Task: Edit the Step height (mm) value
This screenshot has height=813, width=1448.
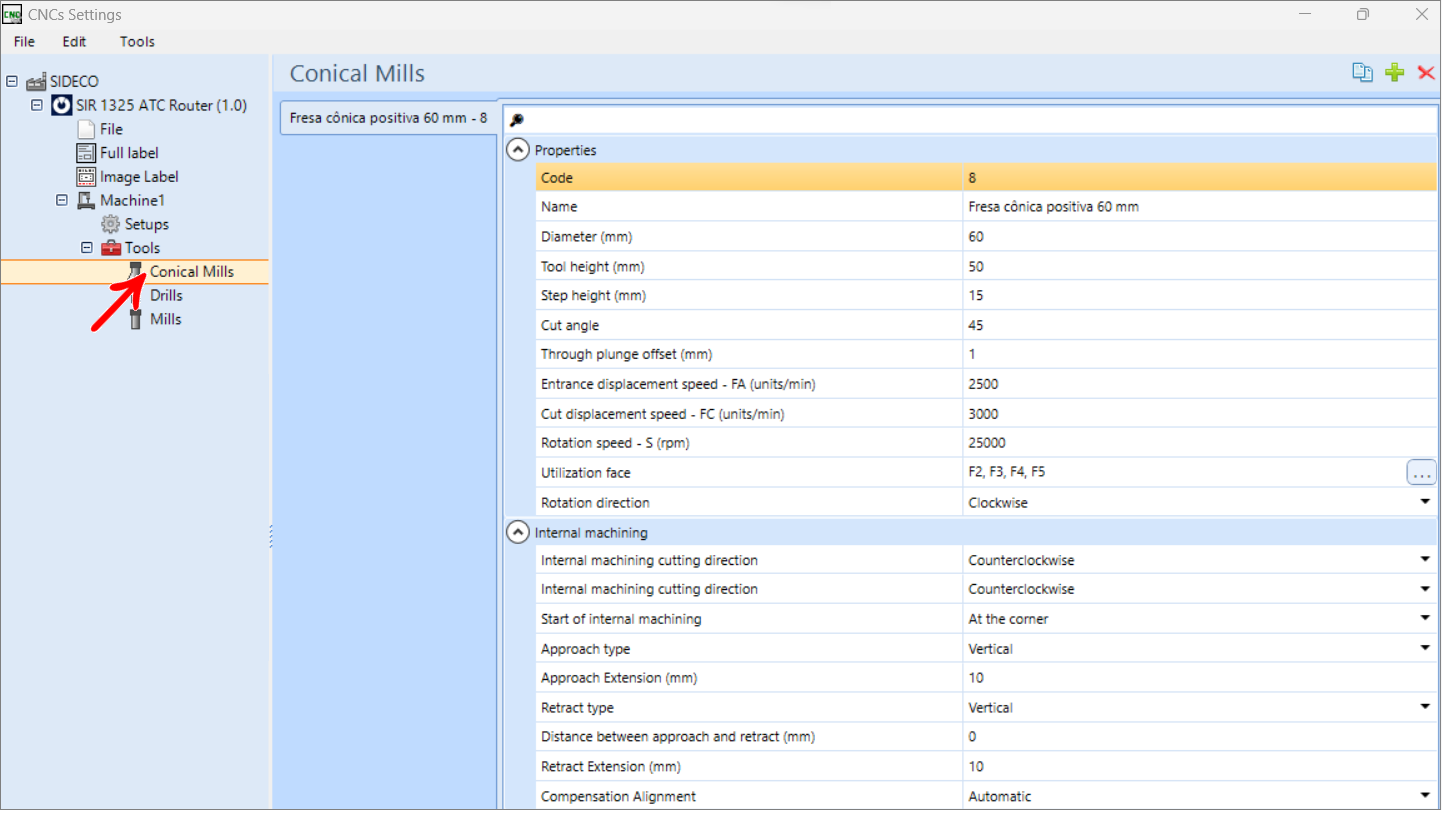Action: pos(1200,295)
